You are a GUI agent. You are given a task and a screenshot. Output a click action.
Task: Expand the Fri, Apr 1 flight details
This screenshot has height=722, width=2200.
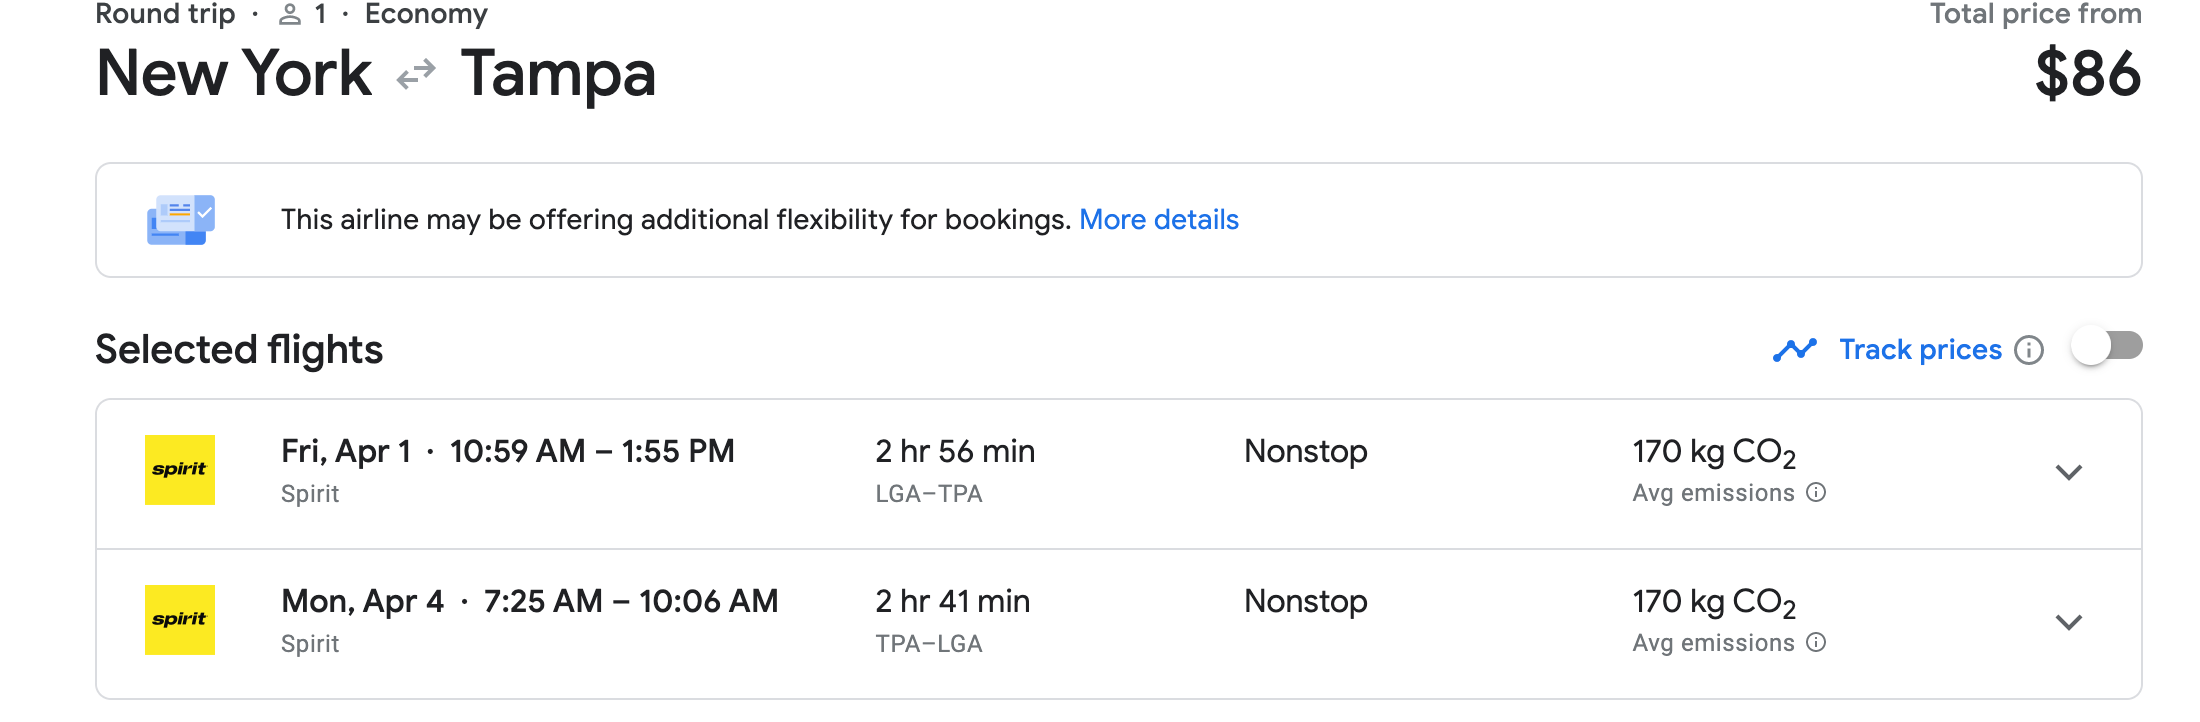2068,472
